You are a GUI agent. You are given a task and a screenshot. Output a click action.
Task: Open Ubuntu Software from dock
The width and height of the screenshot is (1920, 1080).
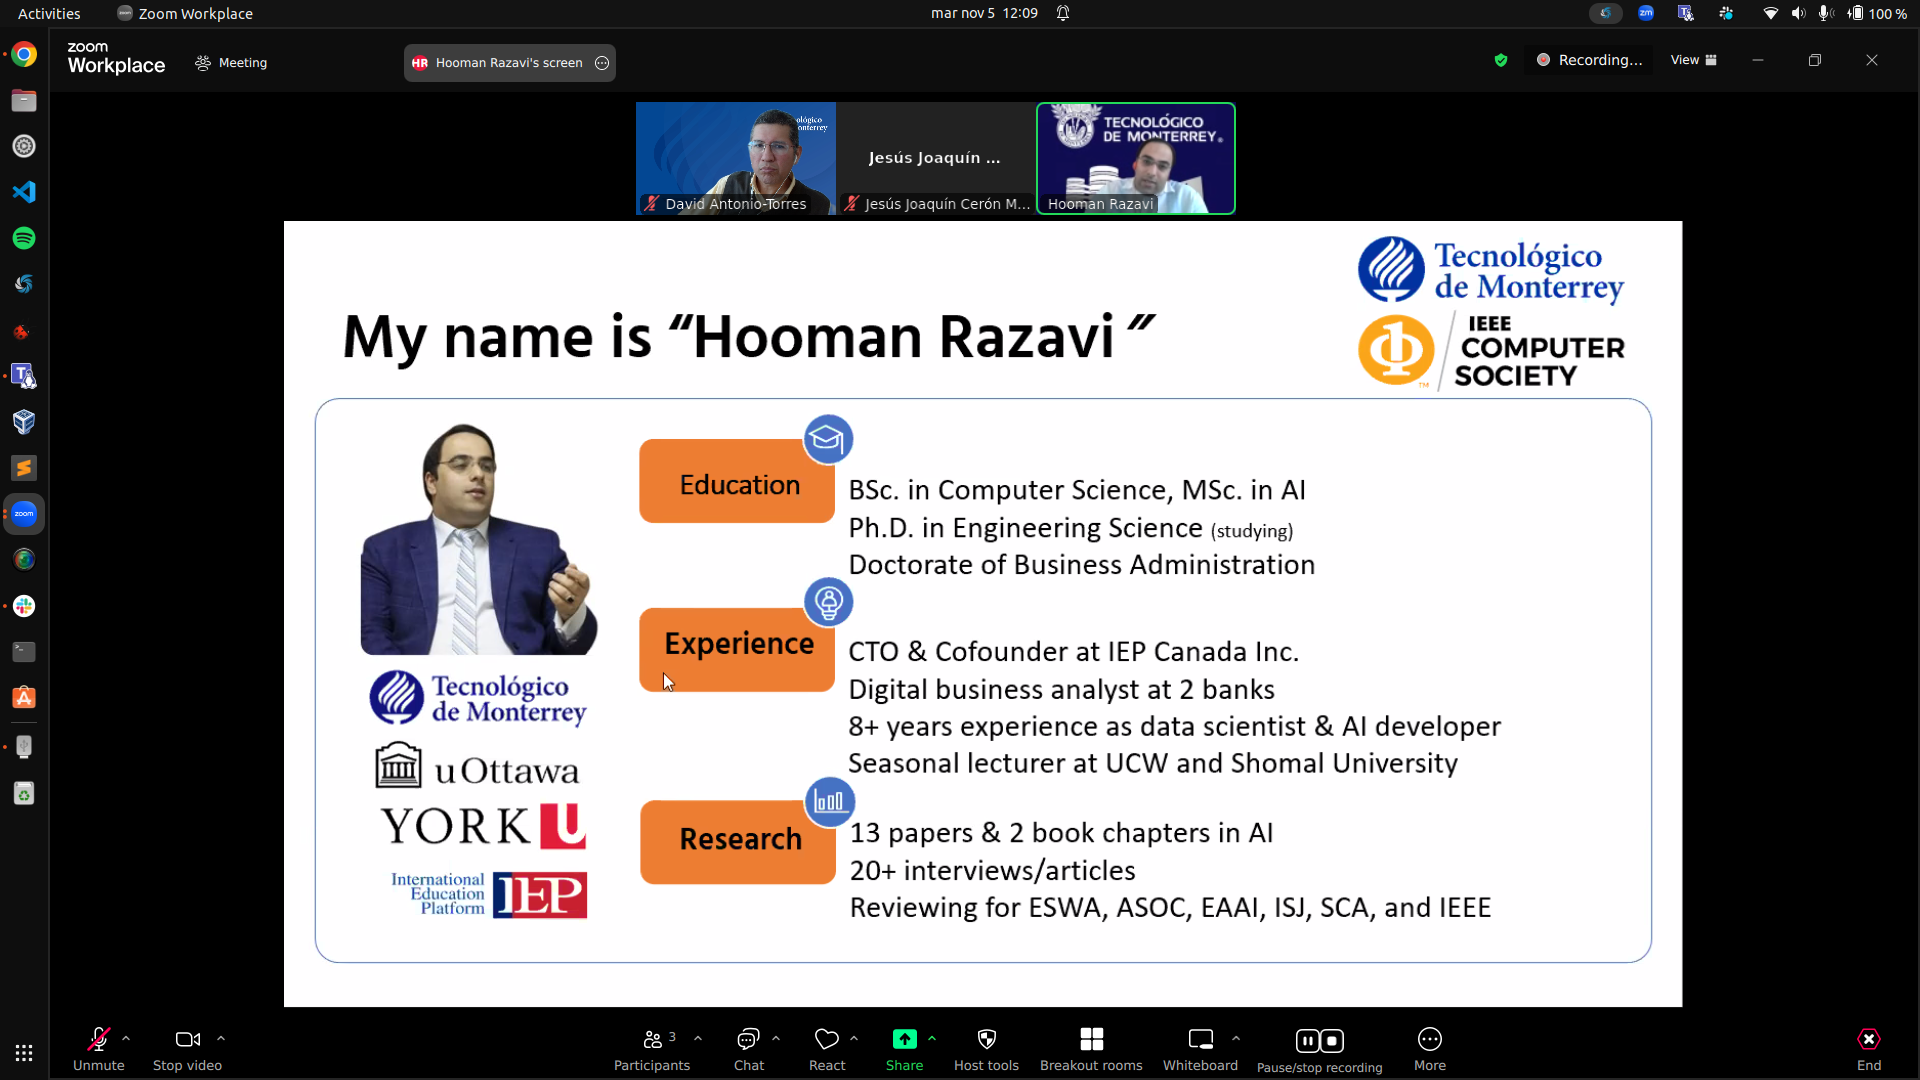click(x=24, y=698)
